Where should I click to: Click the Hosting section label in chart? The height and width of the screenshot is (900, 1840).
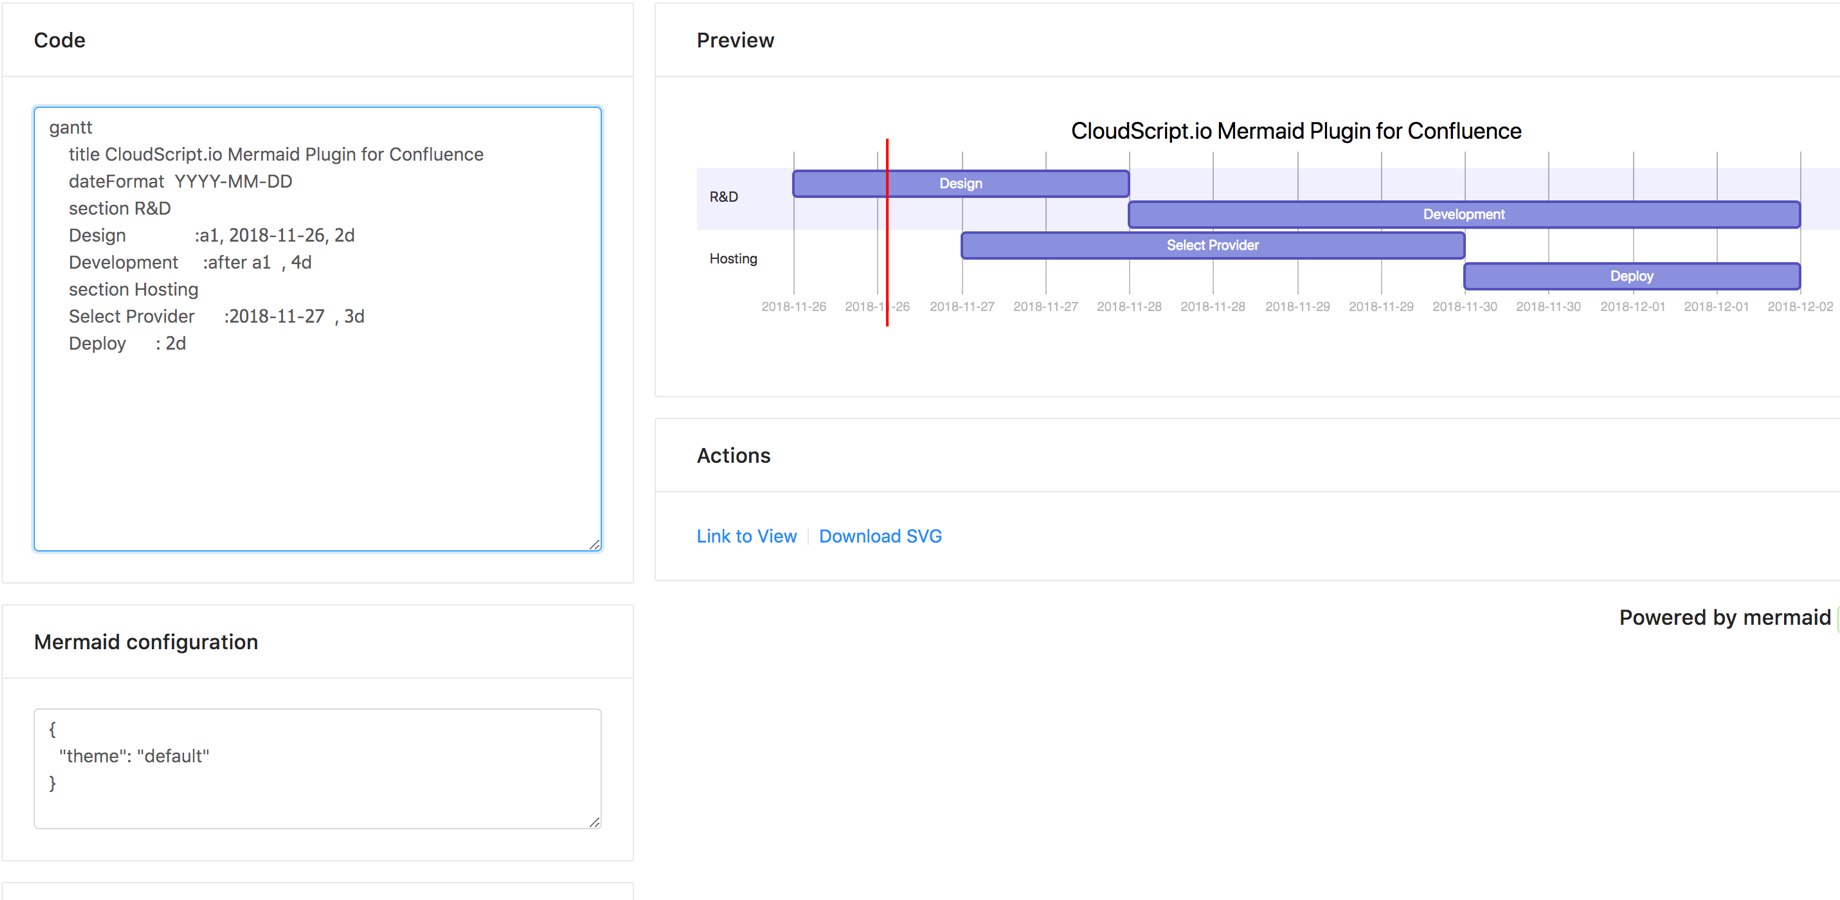(733, 259)
